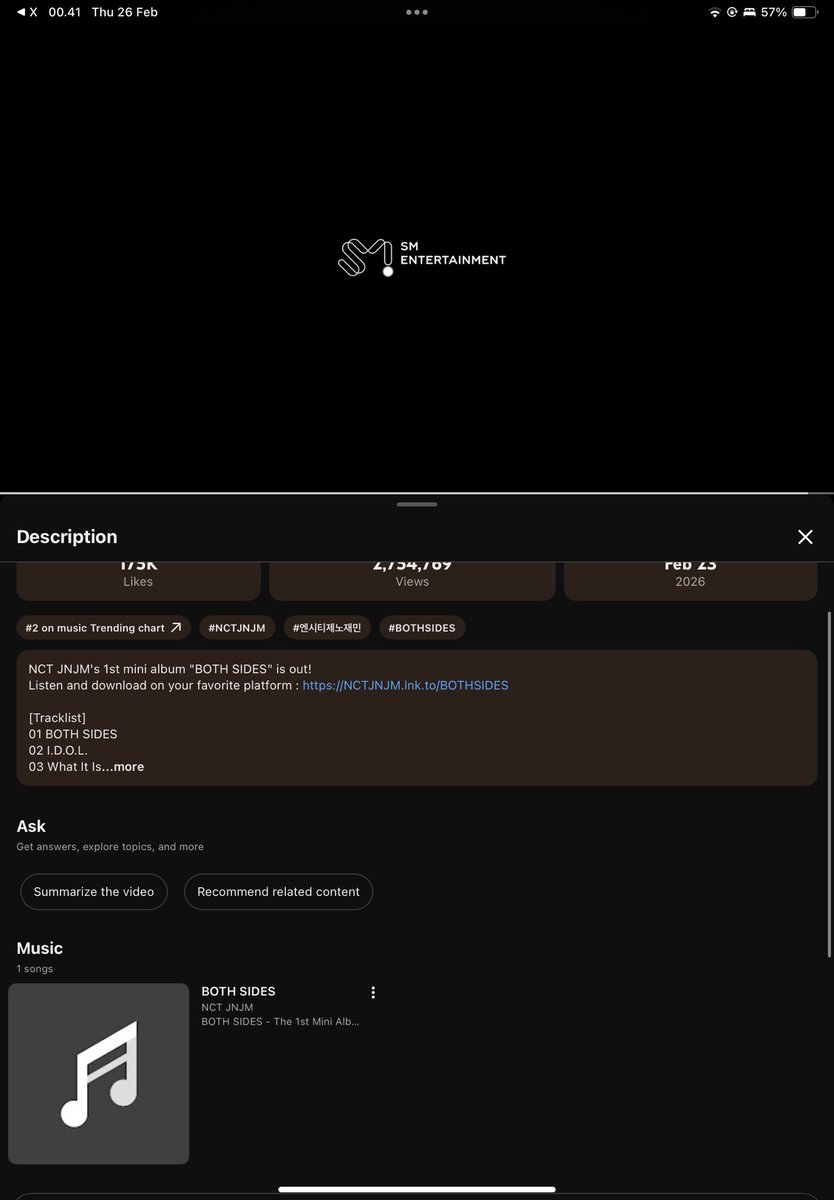Open the #2 on music Trending chart chip

point(104,628)
